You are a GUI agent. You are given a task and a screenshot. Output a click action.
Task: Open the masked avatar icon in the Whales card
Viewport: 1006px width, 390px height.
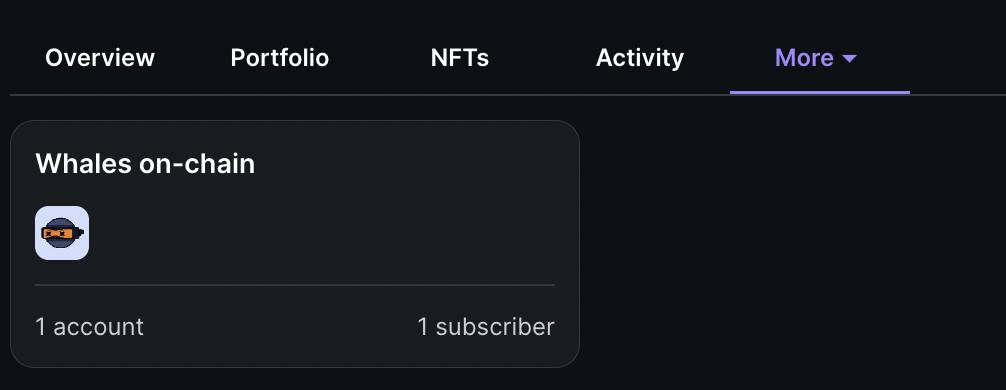click(62, 233)
